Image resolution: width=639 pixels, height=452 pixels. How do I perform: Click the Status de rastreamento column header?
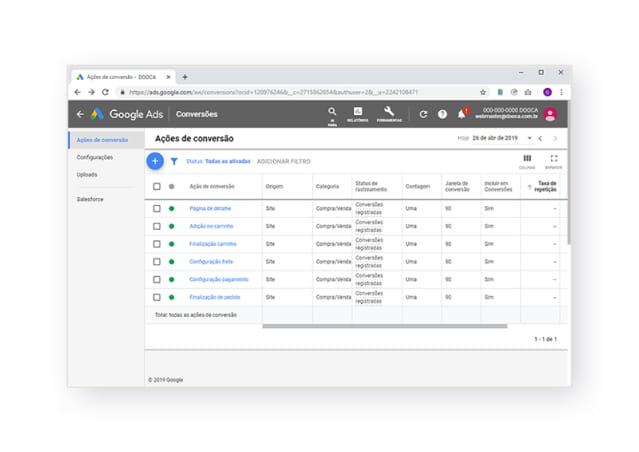[371, 186]
